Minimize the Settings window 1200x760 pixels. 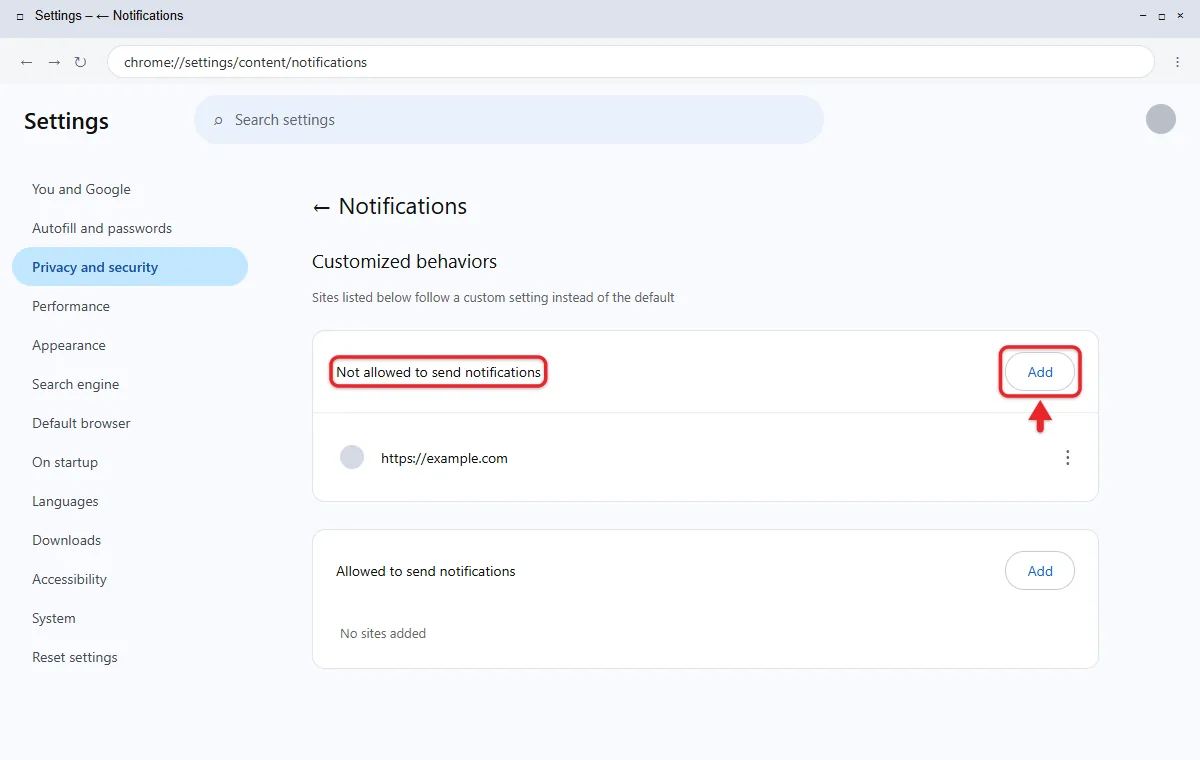coord(1144,16)
